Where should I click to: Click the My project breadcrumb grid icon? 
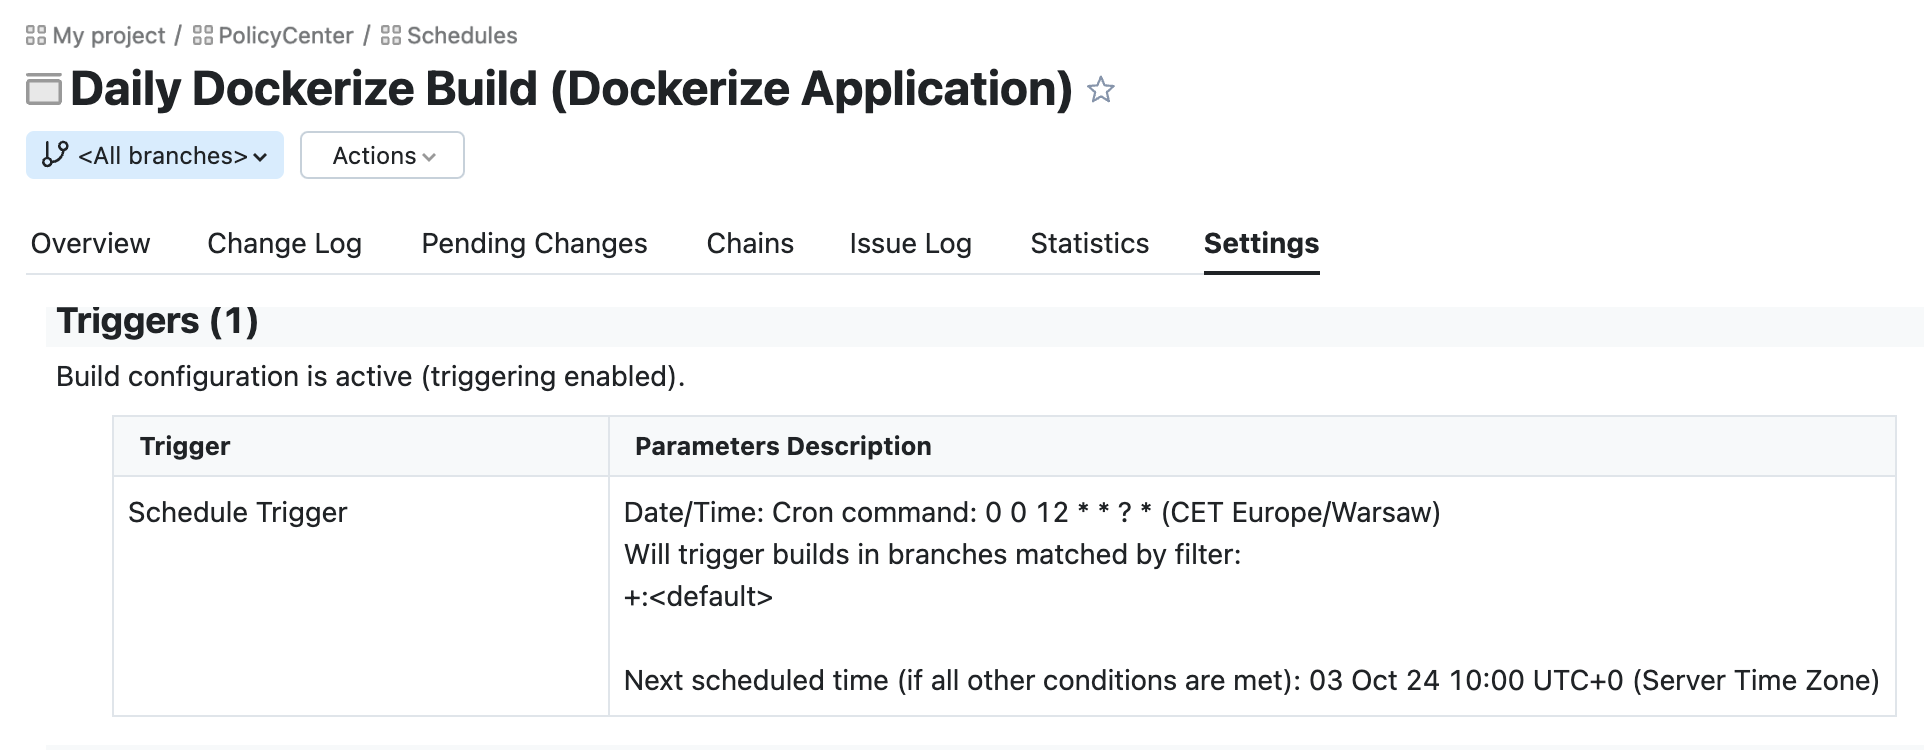[x=36, y=36]
